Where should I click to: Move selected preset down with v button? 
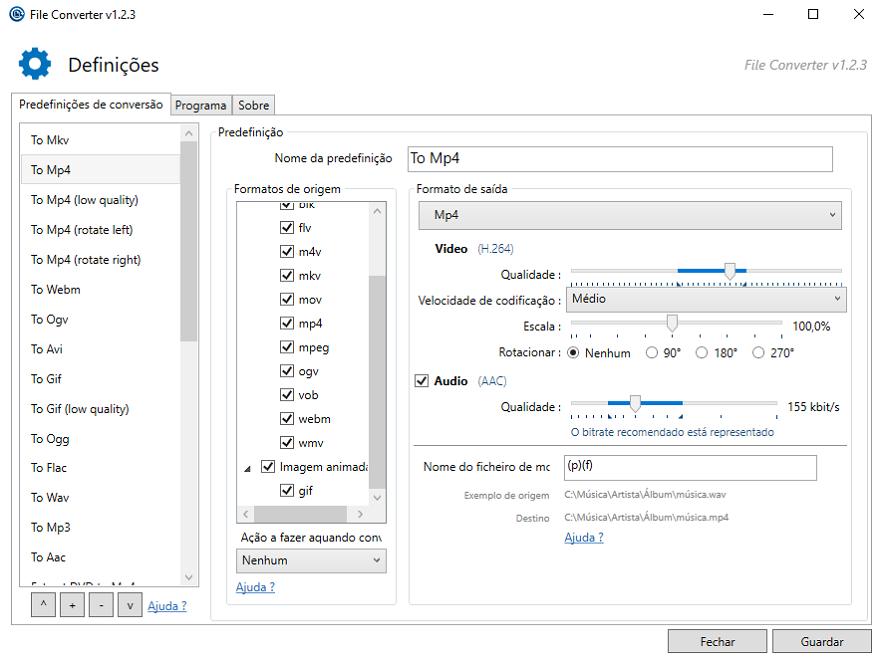(130, 605)
